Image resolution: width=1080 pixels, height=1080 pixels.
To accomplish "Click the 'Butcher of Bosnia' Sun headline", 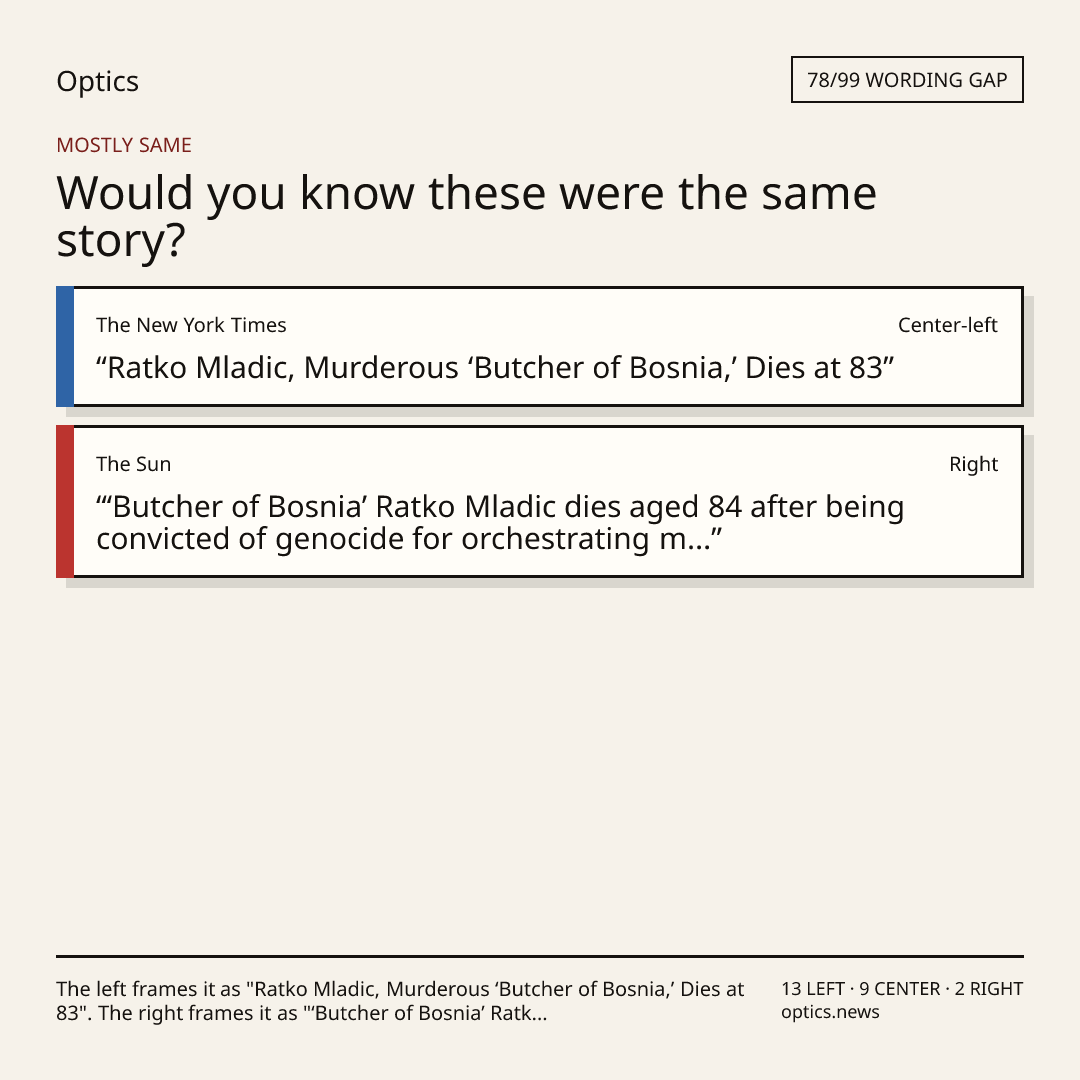I will (x=500, y=523).
